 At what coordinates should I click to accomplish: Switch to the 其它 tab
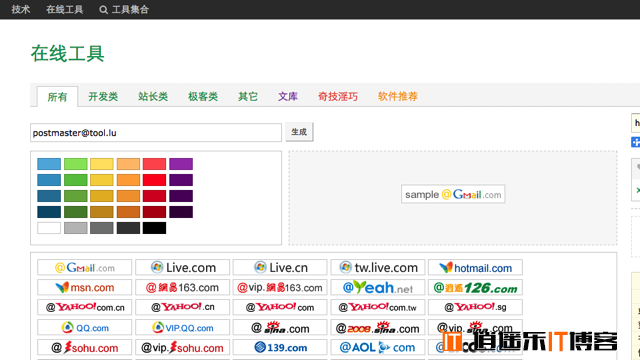[248, 96]
